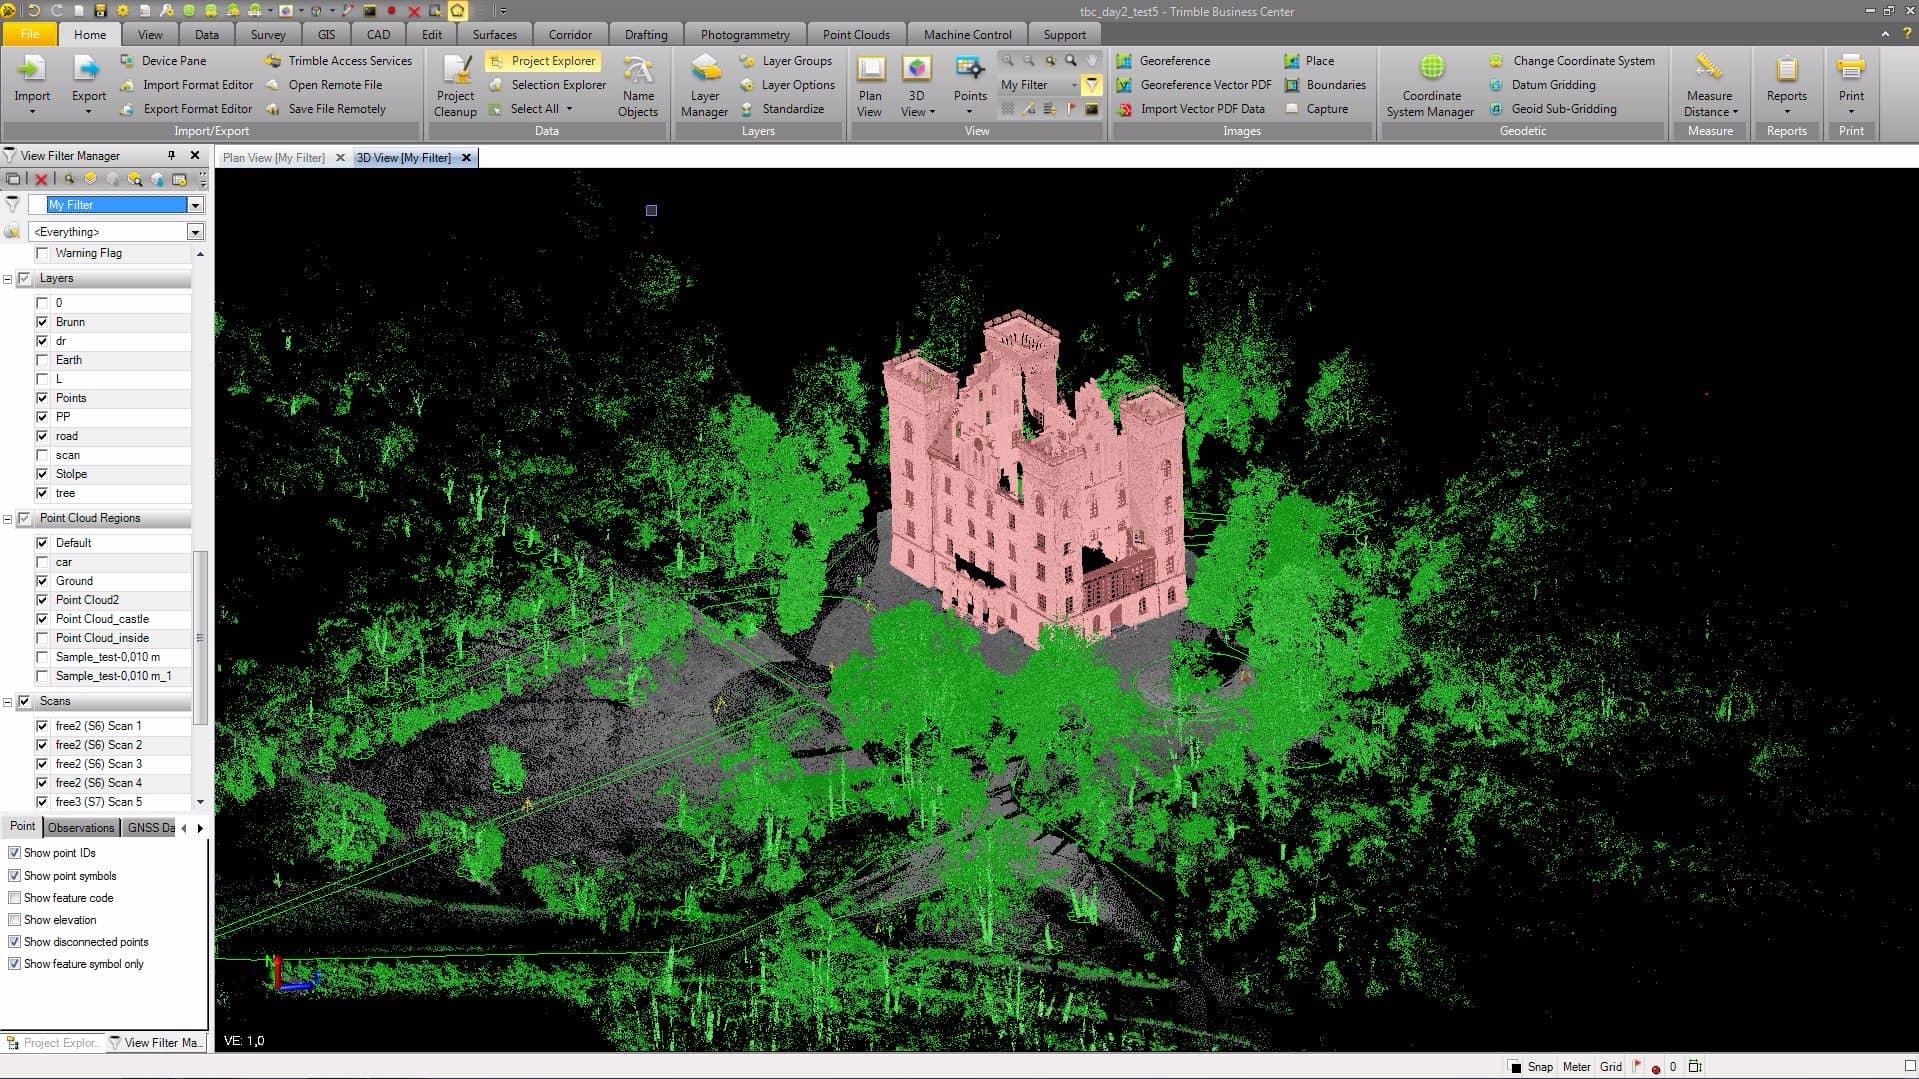This screenshot has height=1079, width=1919.
Task: Switch to Project Explorer bottom tab
Action: [52, 1043]
